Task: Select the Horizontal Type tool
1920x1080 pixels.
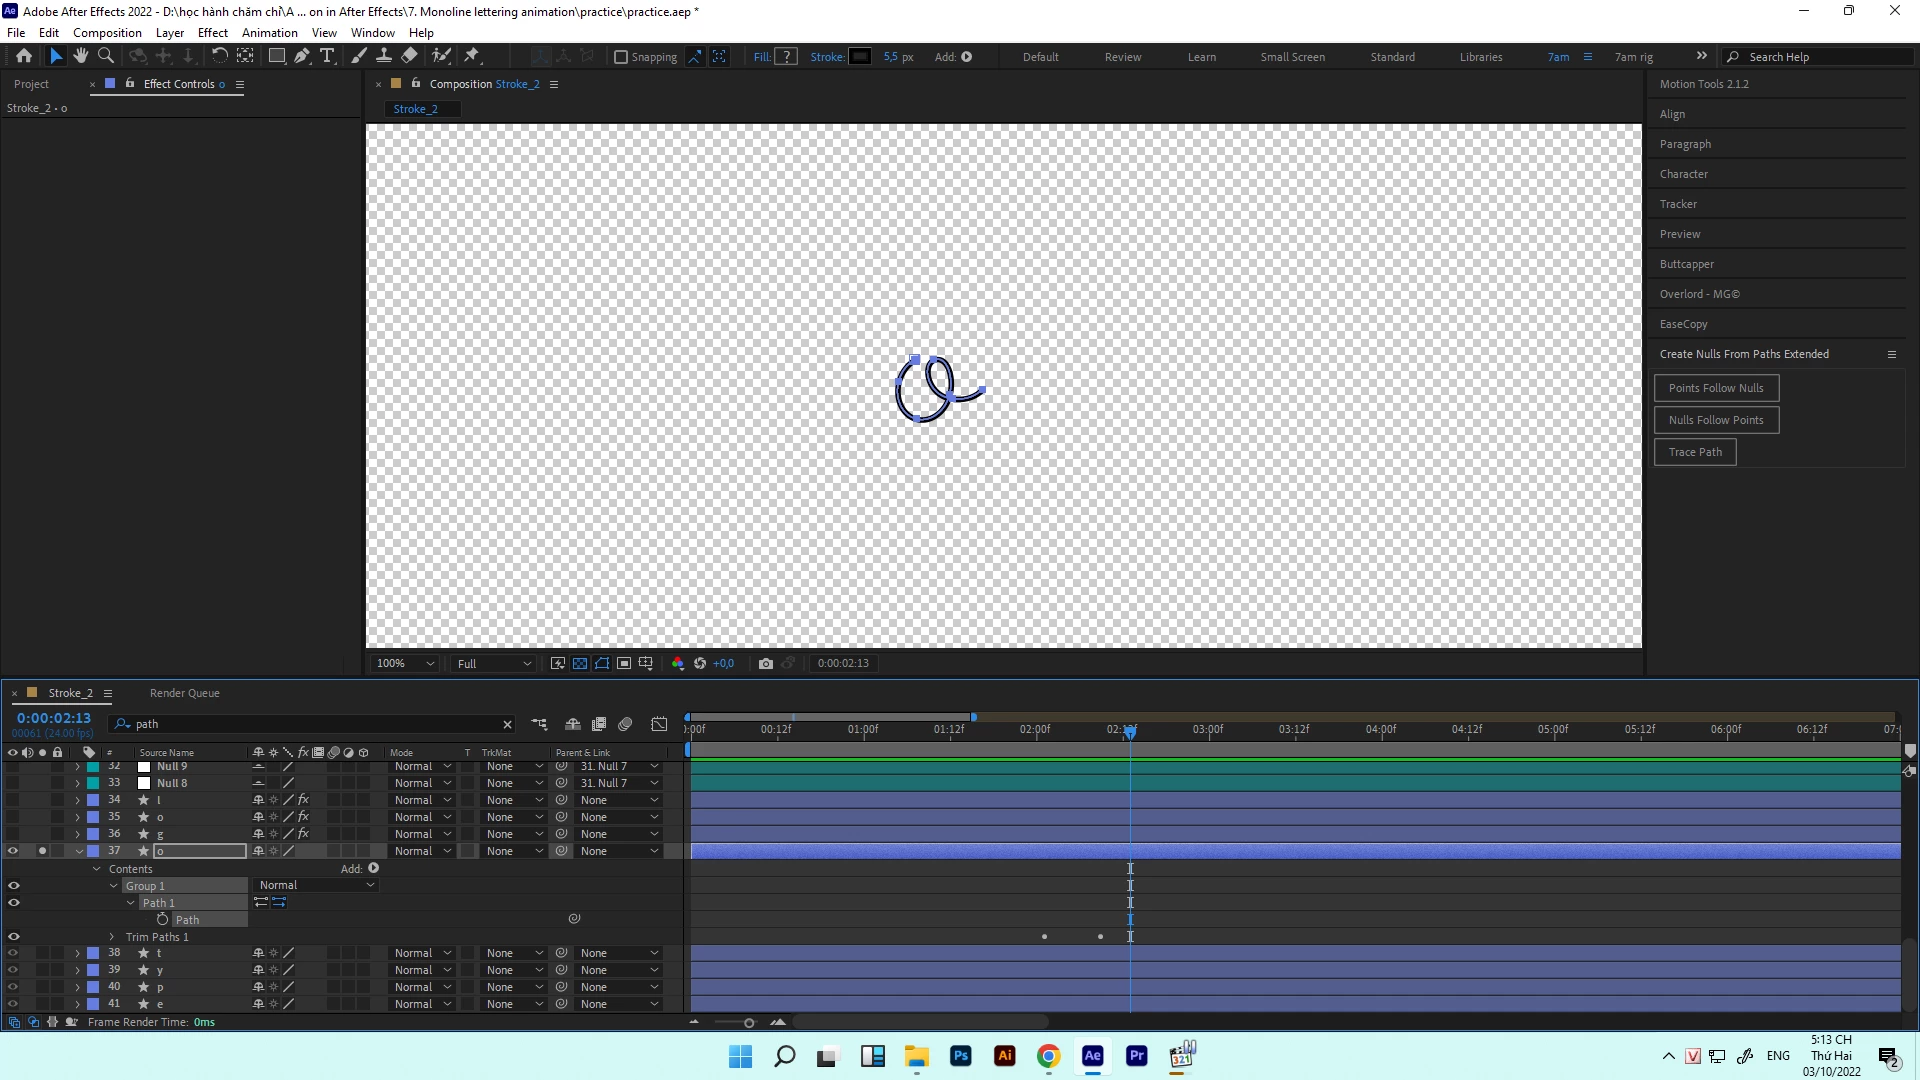Action: pyautogui.click(x=327, y=56)
